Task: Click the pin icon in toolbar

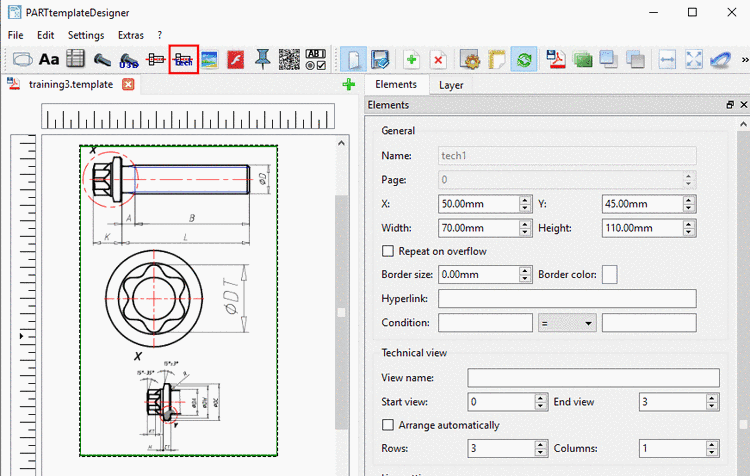Action: (x=263, y=60)
